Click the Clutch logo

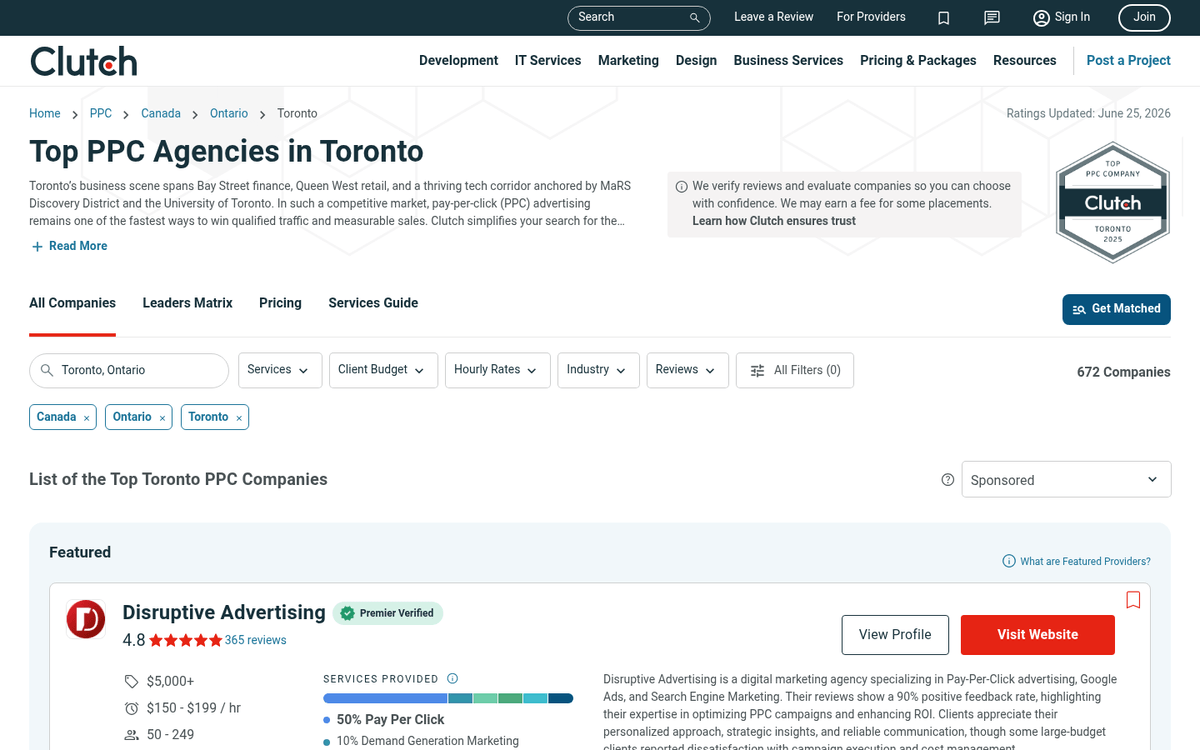(x=84, y=61)
